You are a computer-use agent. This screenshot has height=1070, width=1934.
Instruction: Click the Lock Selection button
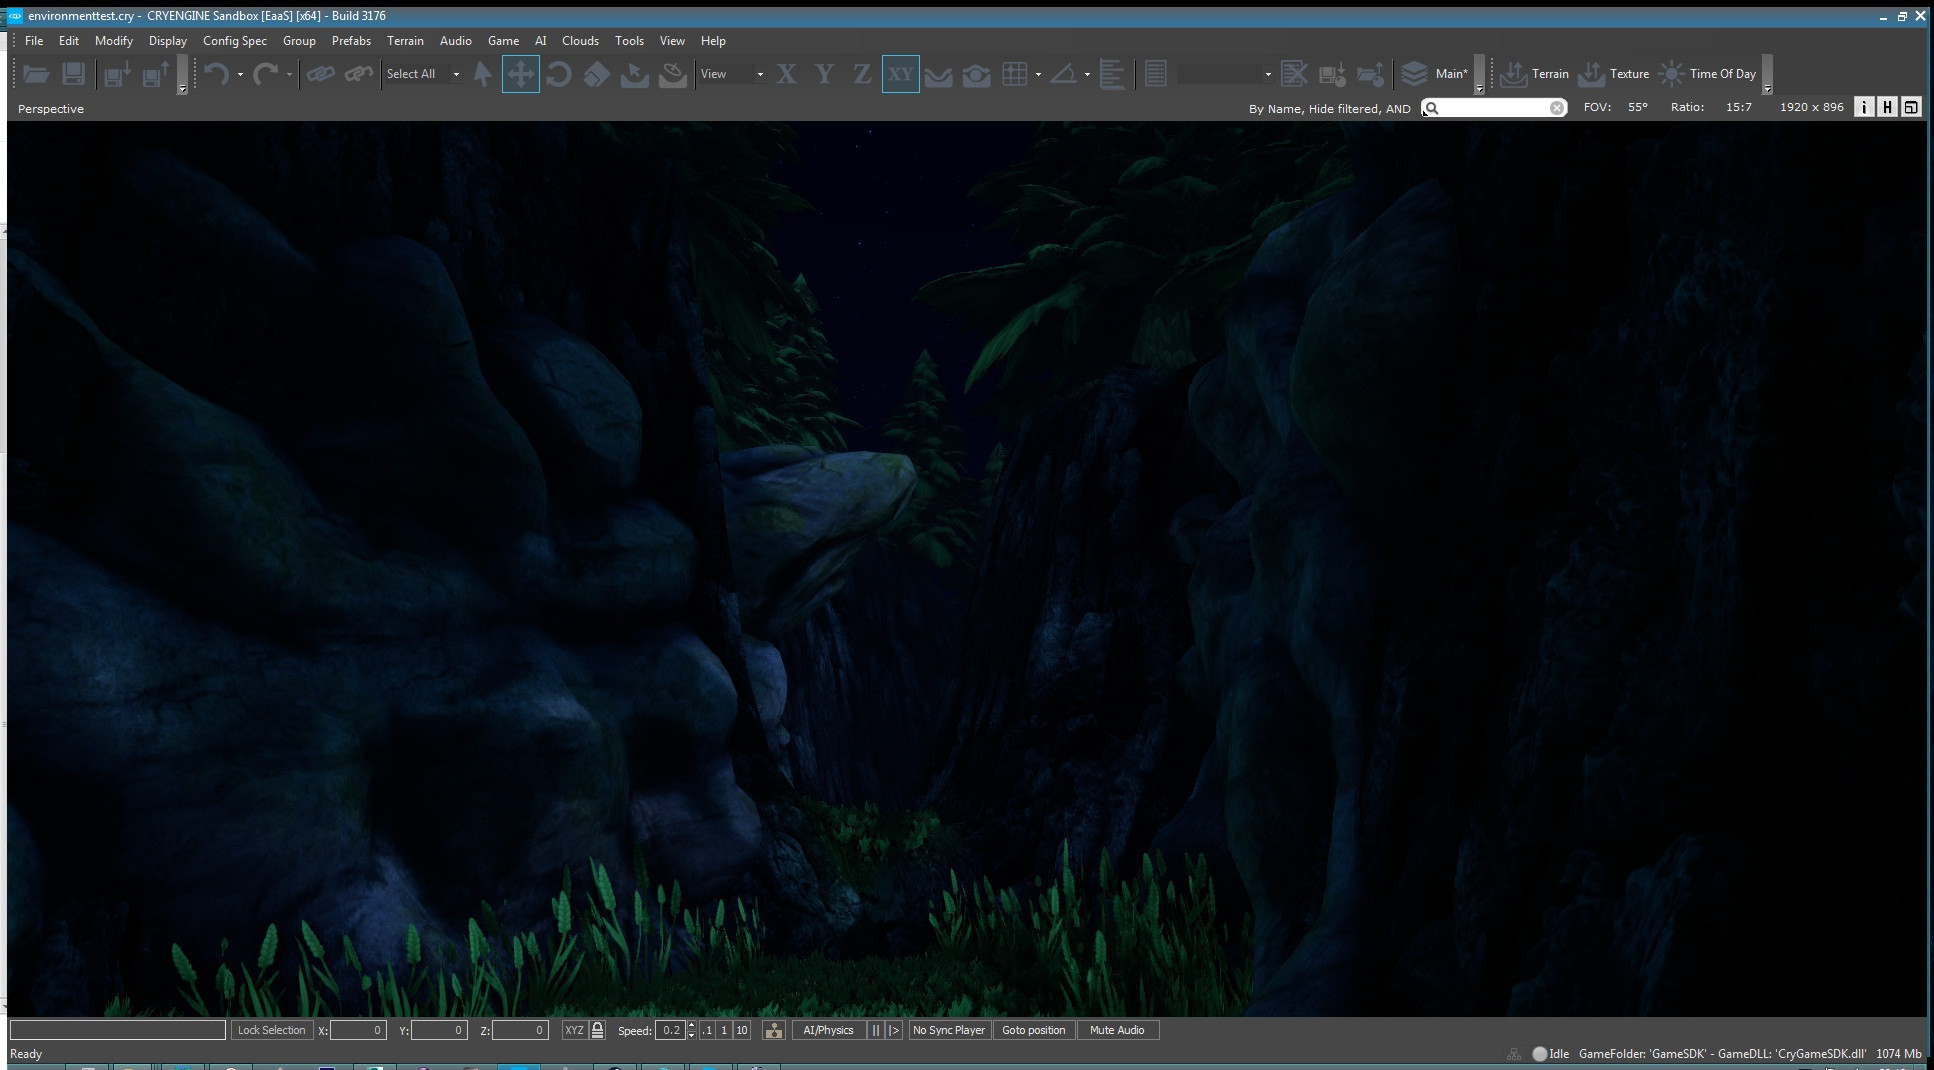(271, 1030)
